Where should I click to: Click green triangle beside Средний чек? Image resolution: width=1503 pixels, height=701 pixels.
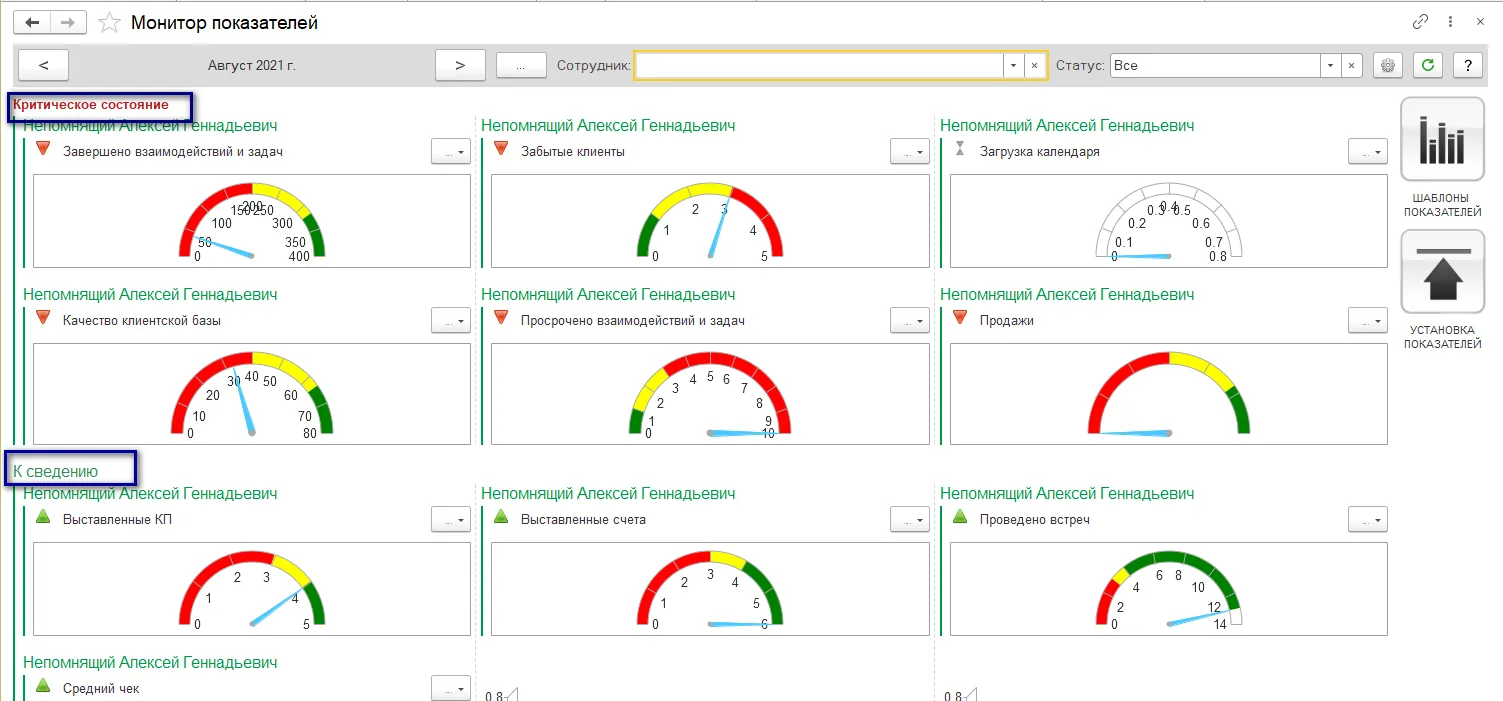pos(43,685)
